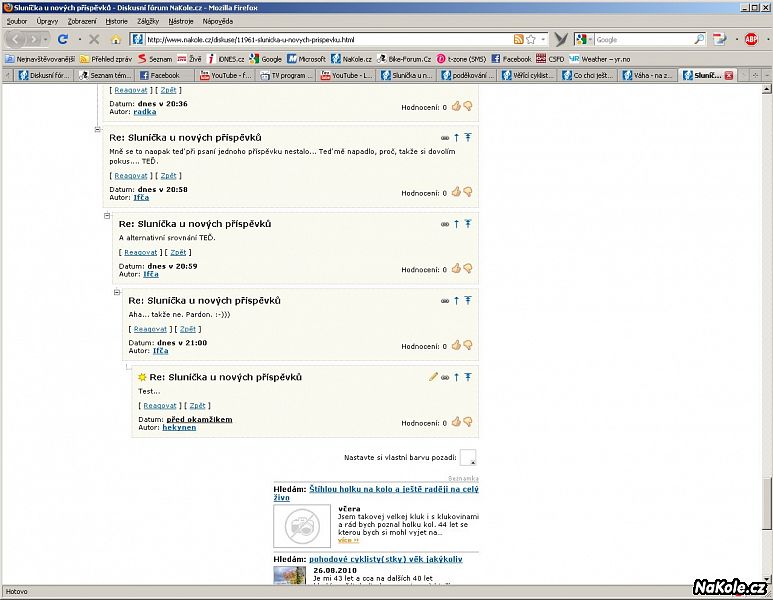Image resolution: width=773 pixels, height=600 pixels.
Task: Open the Nástroje menu
Action: click(181, 20)
